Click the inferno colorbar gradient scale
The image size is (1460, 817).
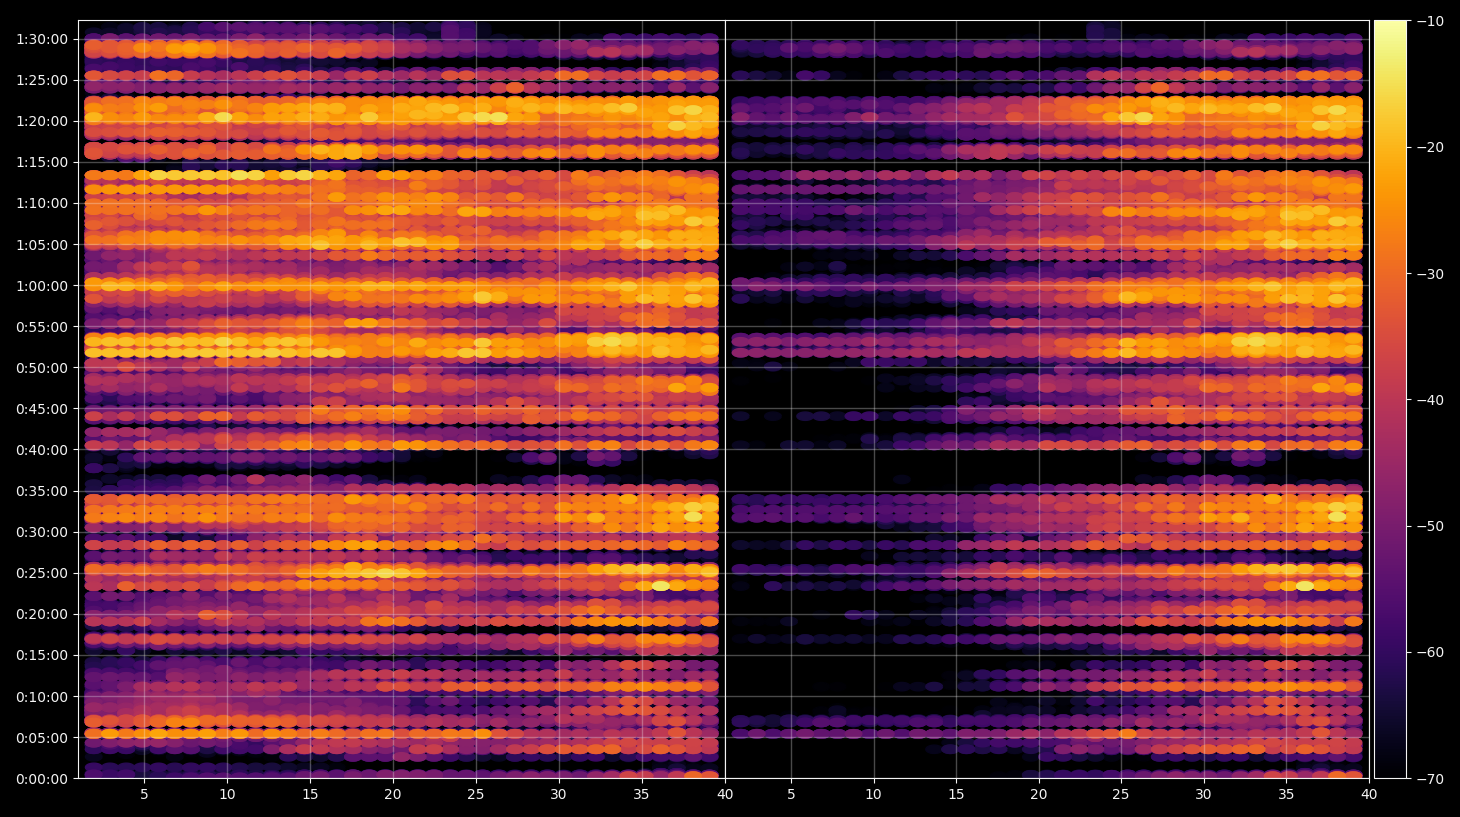pos(1390,399)
